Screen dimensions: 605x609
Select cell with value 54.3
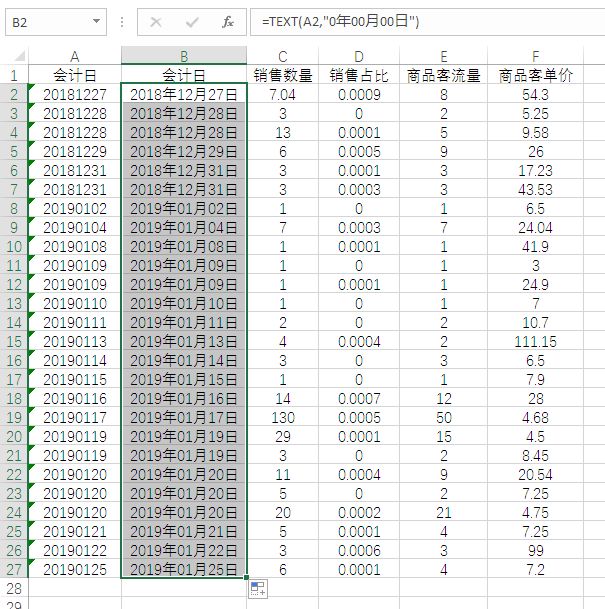[x=535, y=94]
